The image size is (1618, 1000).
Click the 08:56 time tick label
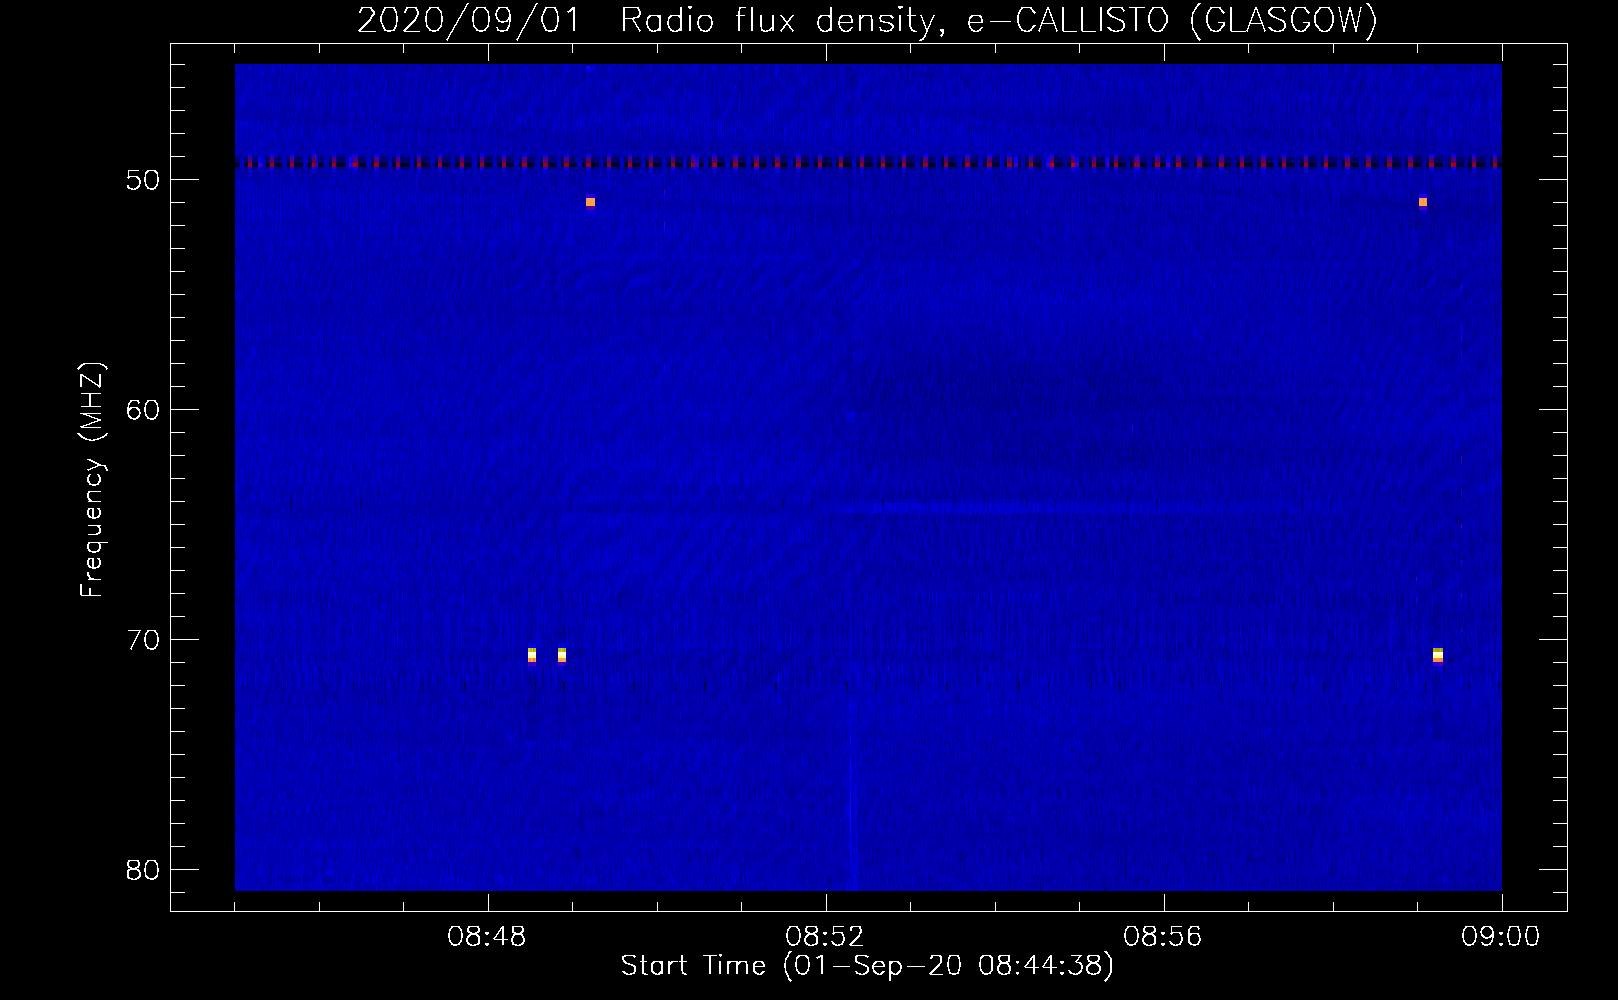(x=1163, y=937)
